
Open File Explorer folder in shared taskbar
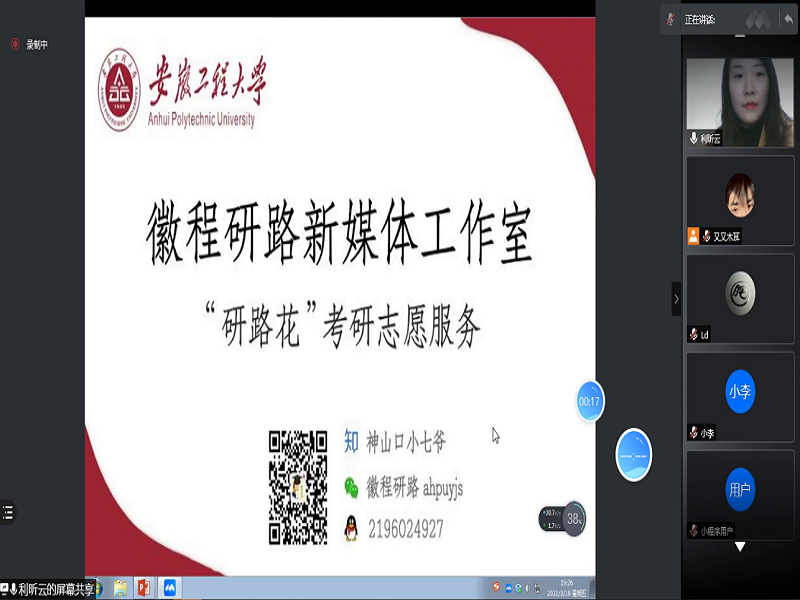pyautogui.click(x=120, y=587)
